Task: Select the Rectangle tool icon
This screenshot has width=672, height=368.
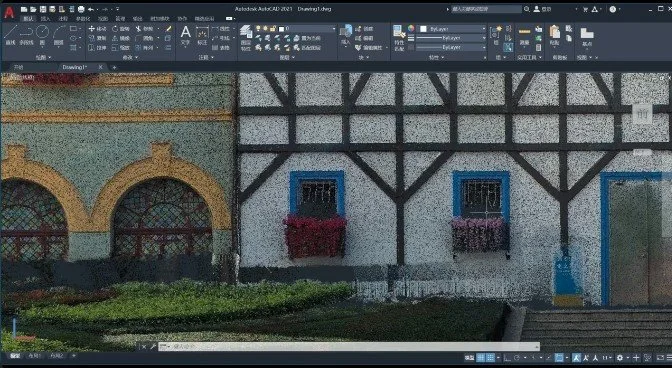Action: 73,29
